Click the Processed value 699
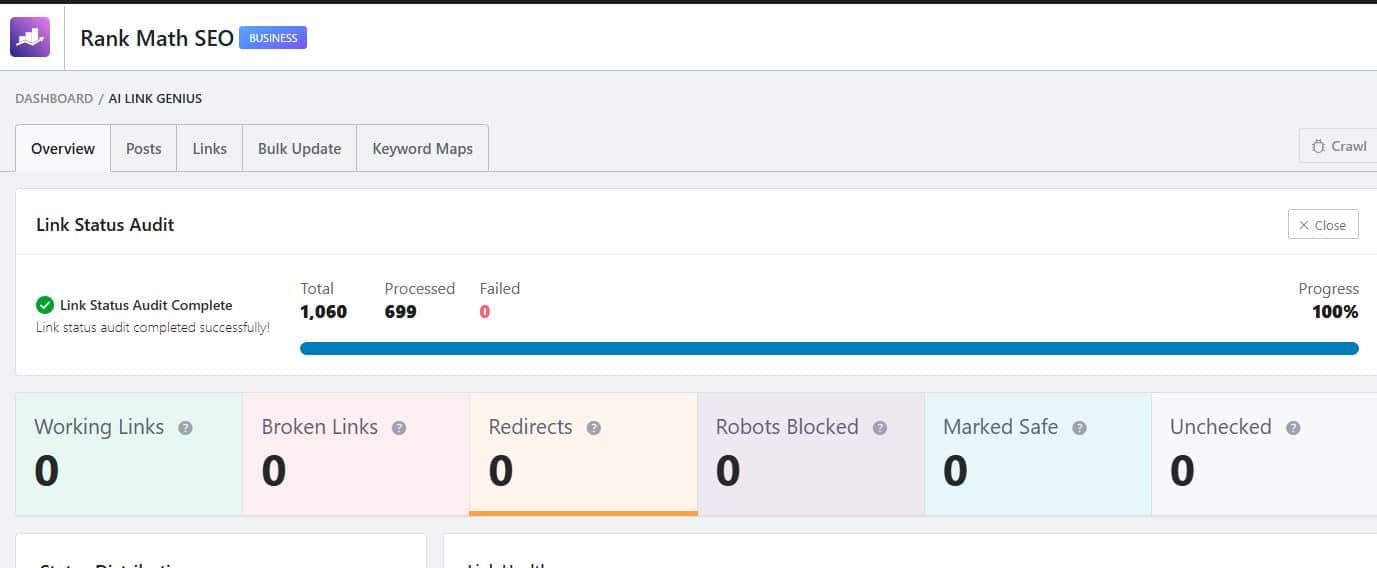This screenshot has width=1377, height=568. pos(400,312)
